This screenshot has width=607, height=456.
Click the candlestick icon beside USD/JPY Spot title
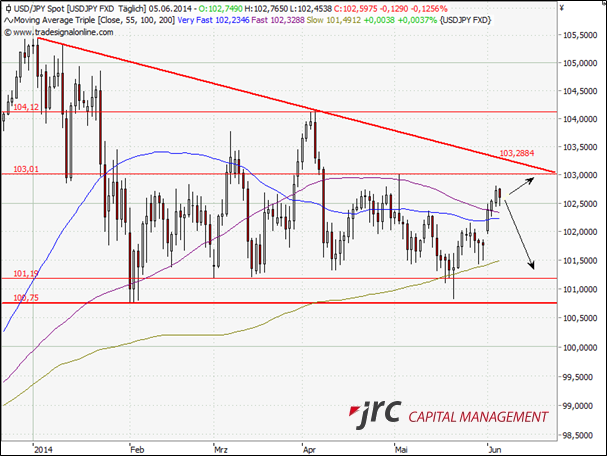(x=7, y=9)
